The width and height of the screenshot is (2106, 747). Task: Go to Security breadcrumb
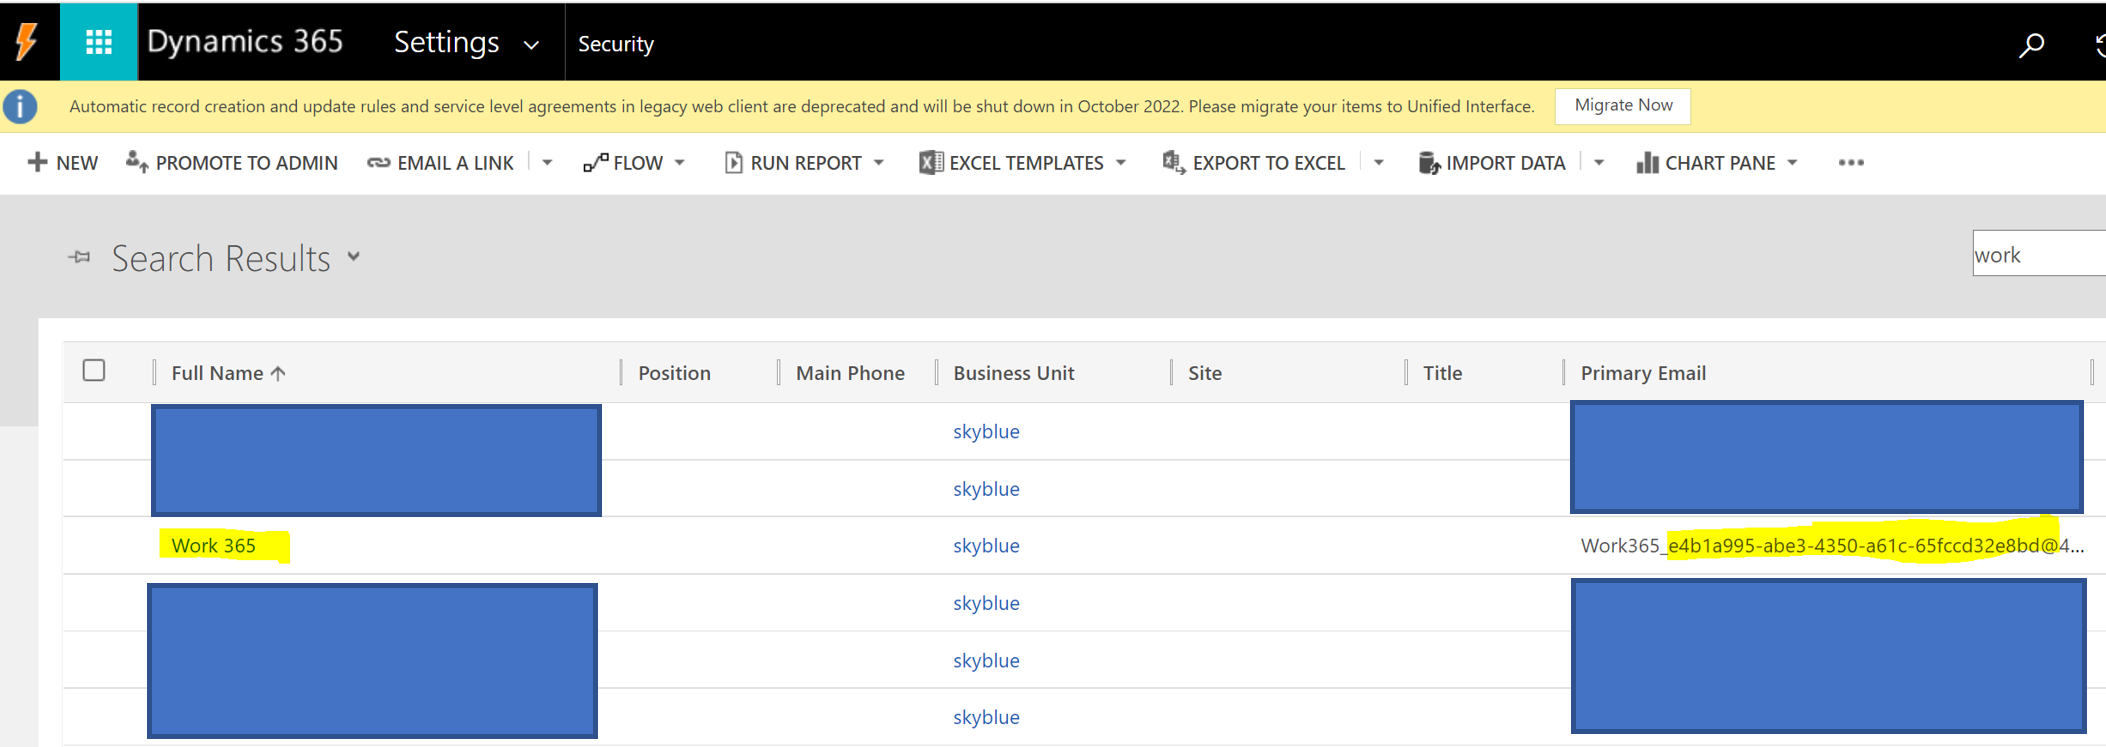pos(616,44)
